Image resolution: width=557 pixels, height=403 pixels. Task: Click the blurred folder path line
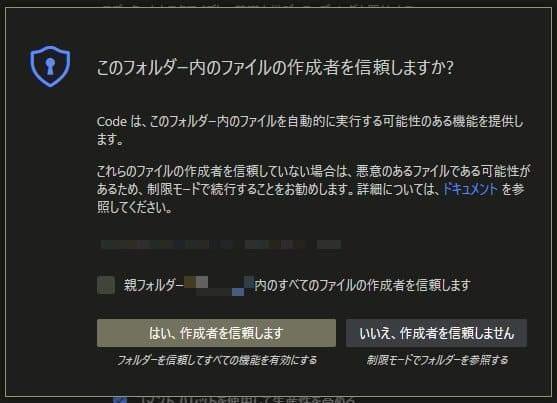221,245
